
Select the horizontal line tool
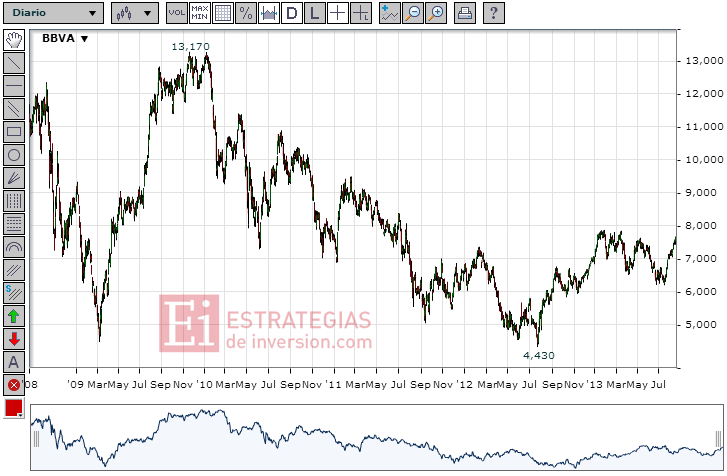click(x=14, y=86)
